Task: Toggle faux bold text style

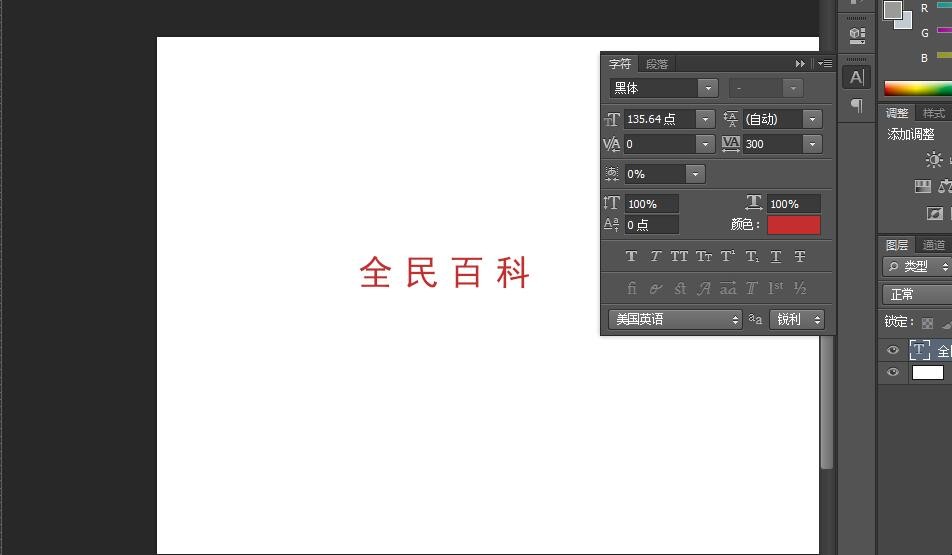Action: pos(631,257)
